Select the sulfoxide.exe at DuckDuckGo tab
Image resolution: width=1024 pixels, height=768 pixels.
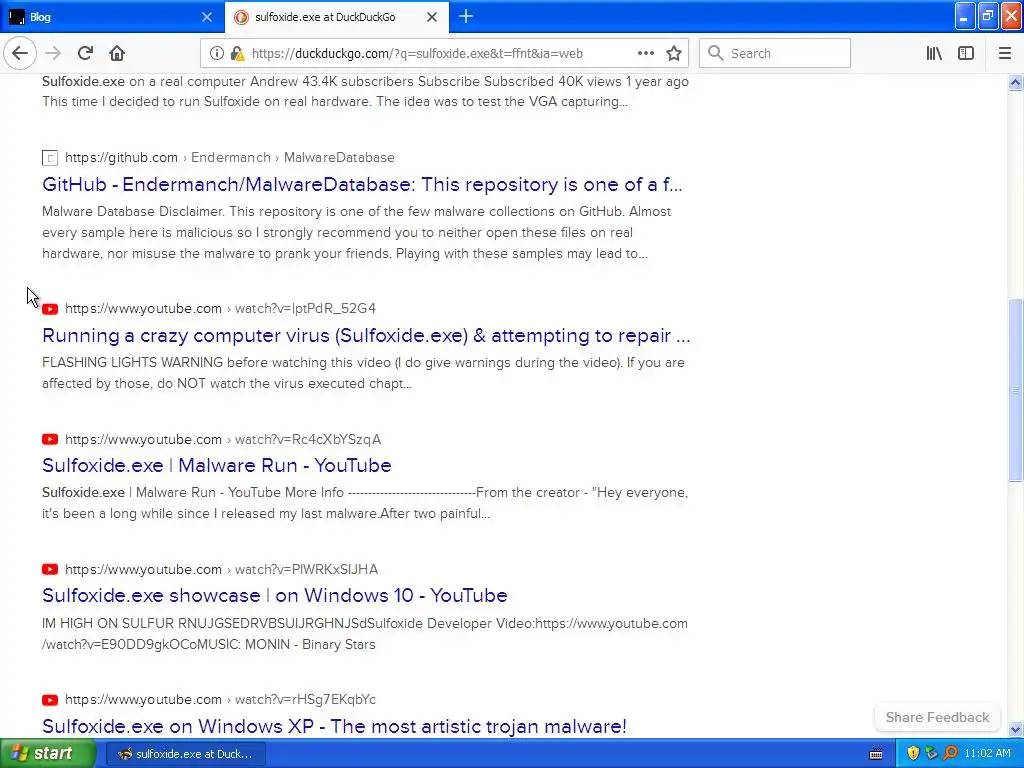pos(336,17)
